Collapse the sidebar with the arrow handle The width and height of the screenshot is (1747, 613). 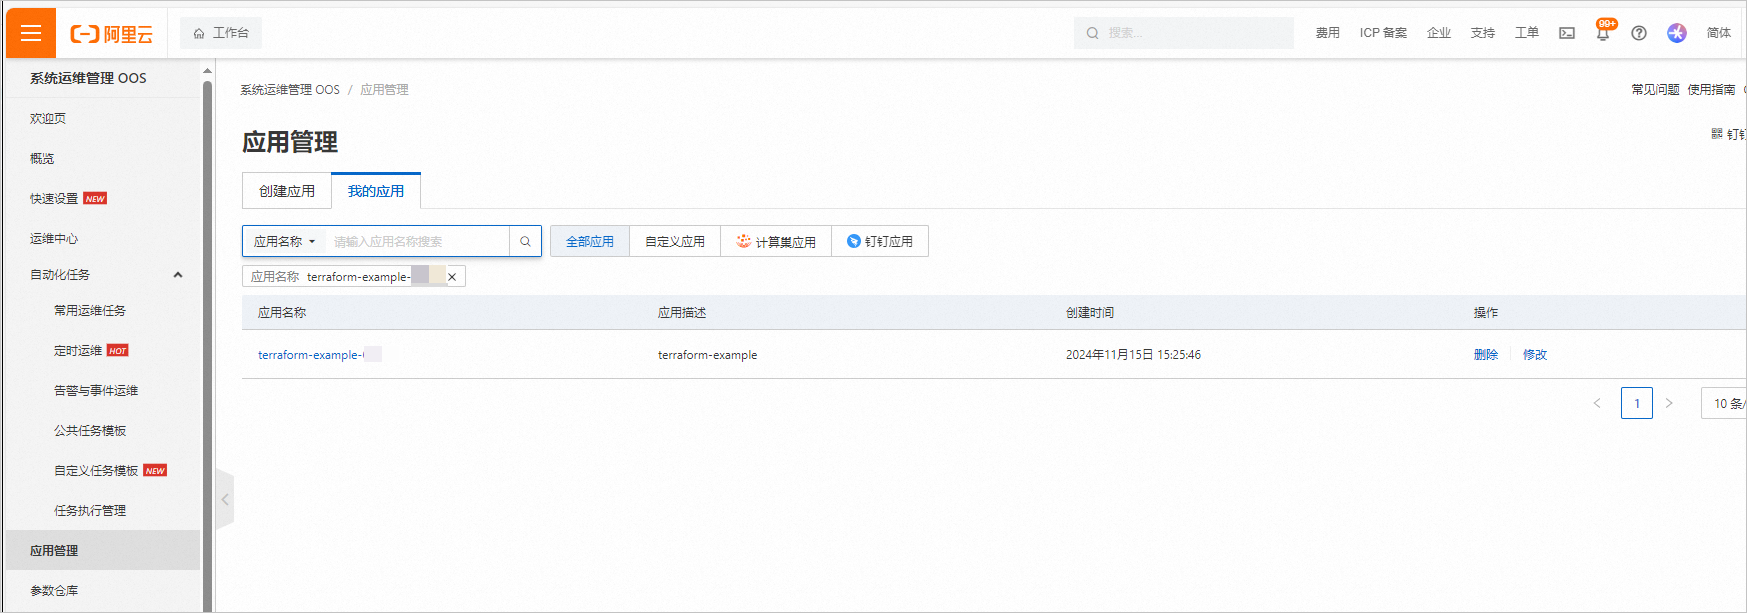(x=225, y=499)
